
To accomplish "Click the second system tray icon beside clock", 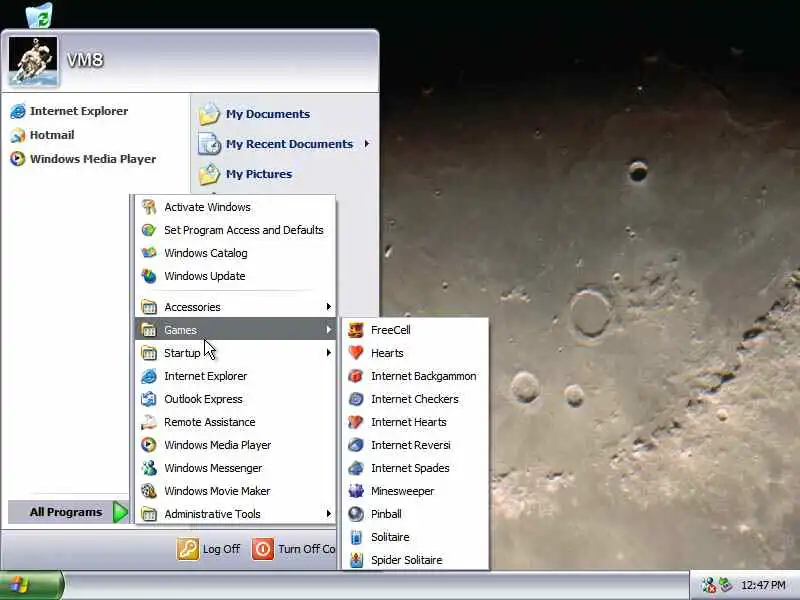I will point(725,585).
